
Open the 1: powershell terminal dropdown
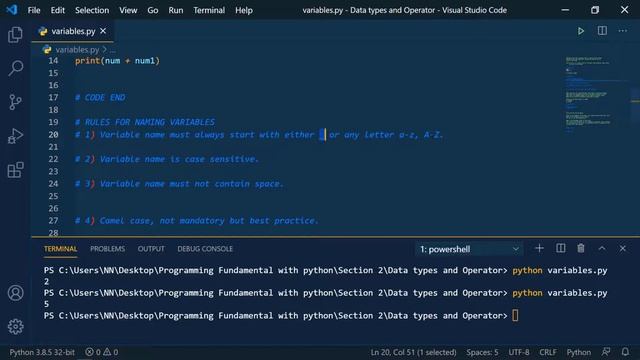(469, 249)
